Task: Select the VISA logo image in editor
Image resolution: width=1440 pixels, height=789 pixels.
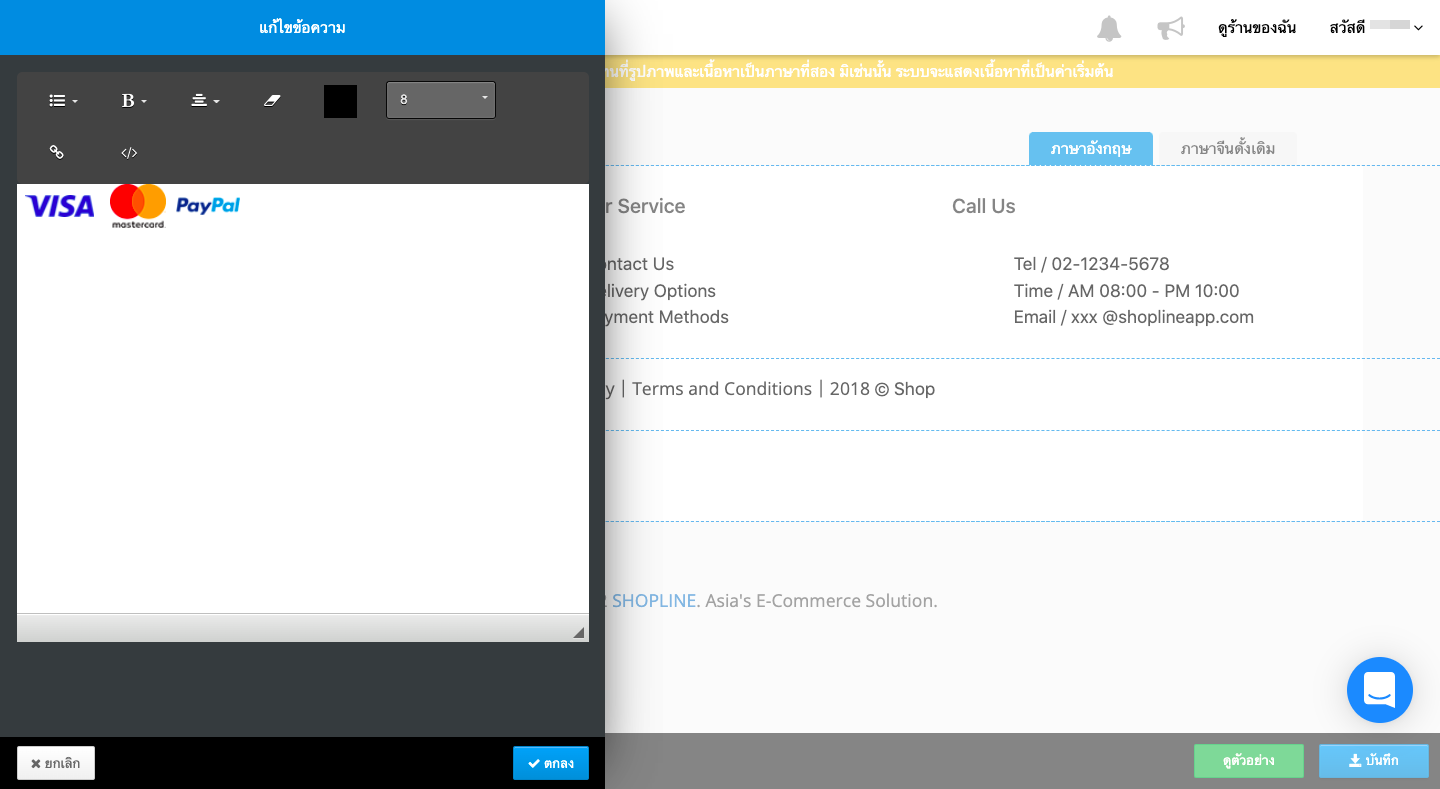Action: 60,206
